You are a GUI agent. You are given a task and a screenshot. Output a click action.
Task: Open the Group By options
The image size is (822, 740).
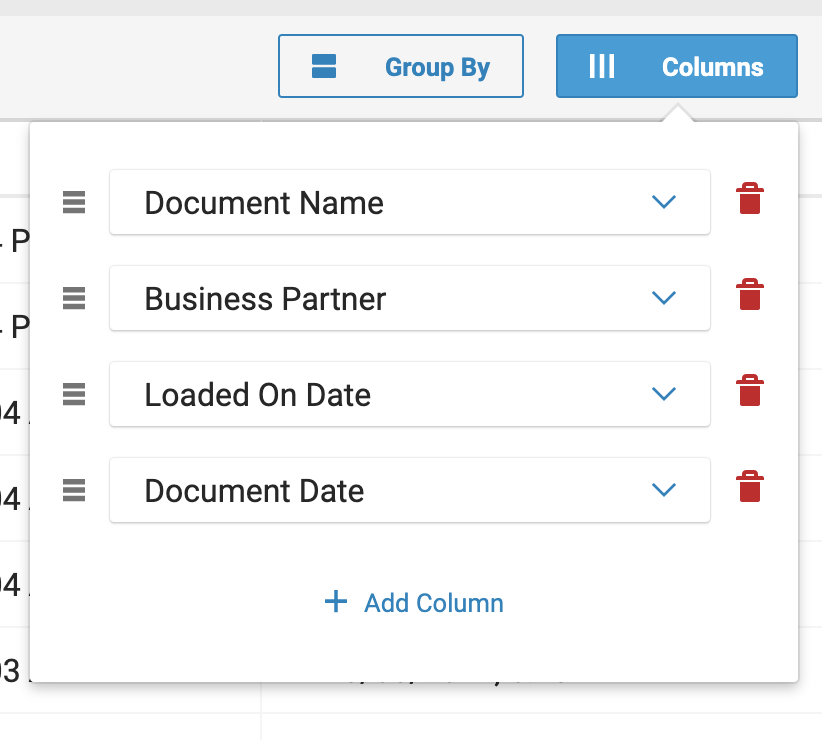tap(401, 66)
